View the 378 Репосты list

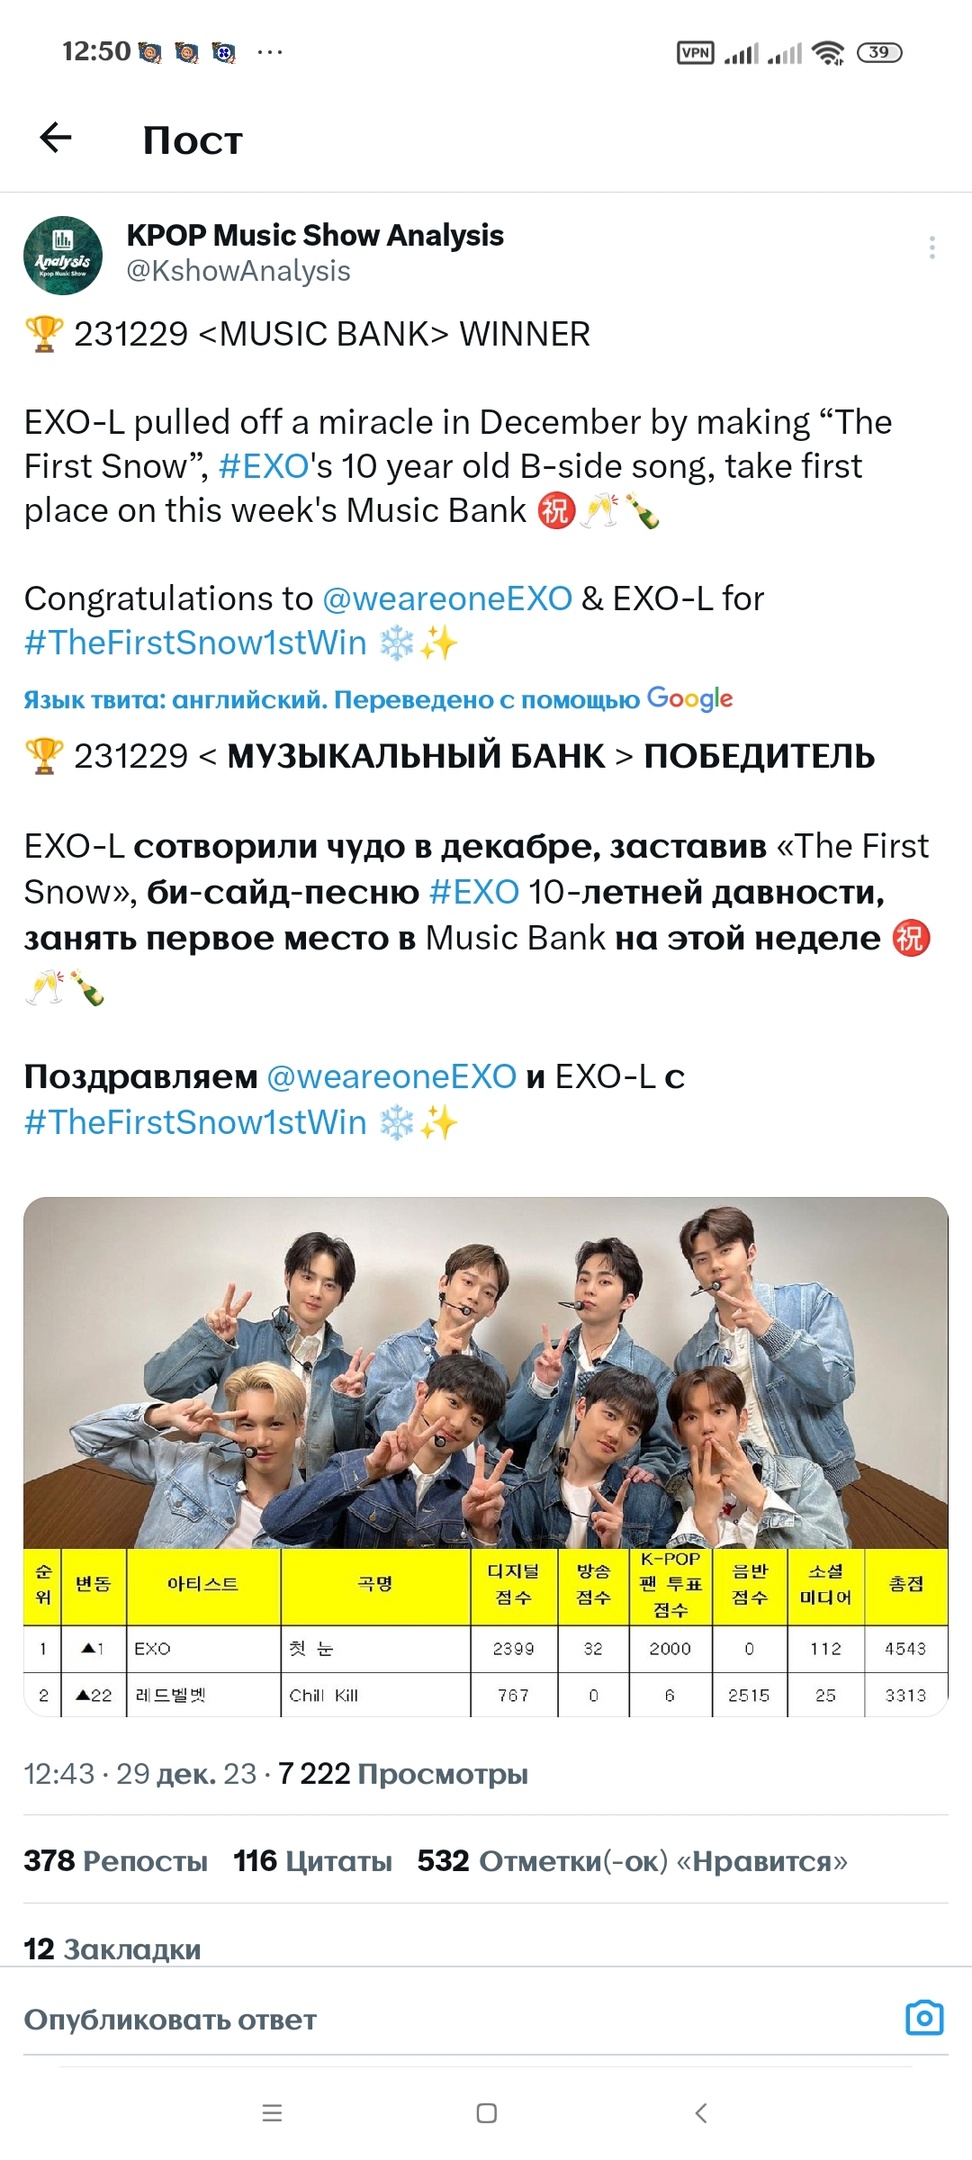[x=116, y=1861]
